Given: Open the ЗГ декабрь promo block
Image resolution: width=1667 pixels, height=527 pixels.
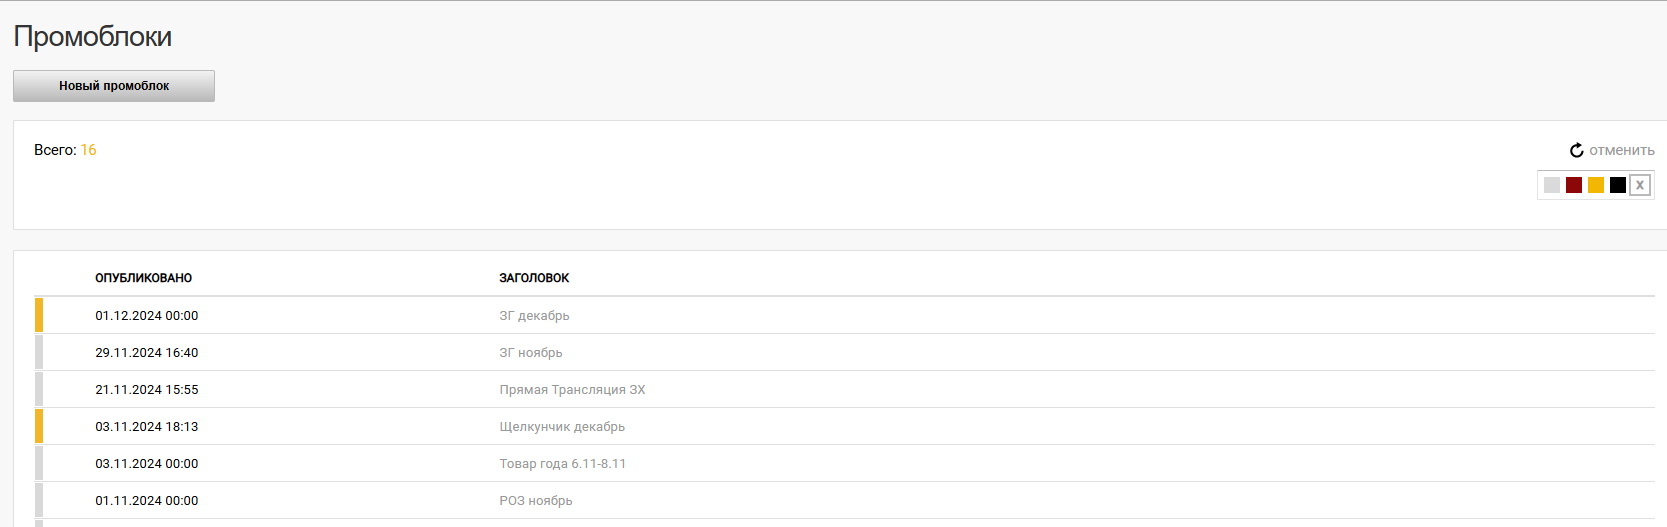Looking at the screenshot, I should point(534,316).
